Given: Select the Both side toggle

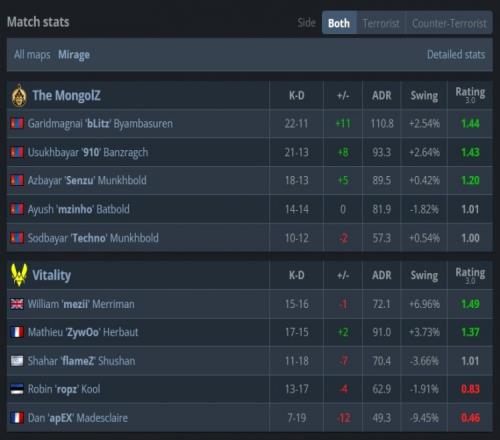Looking at the screenshot, I should point(339,23).
